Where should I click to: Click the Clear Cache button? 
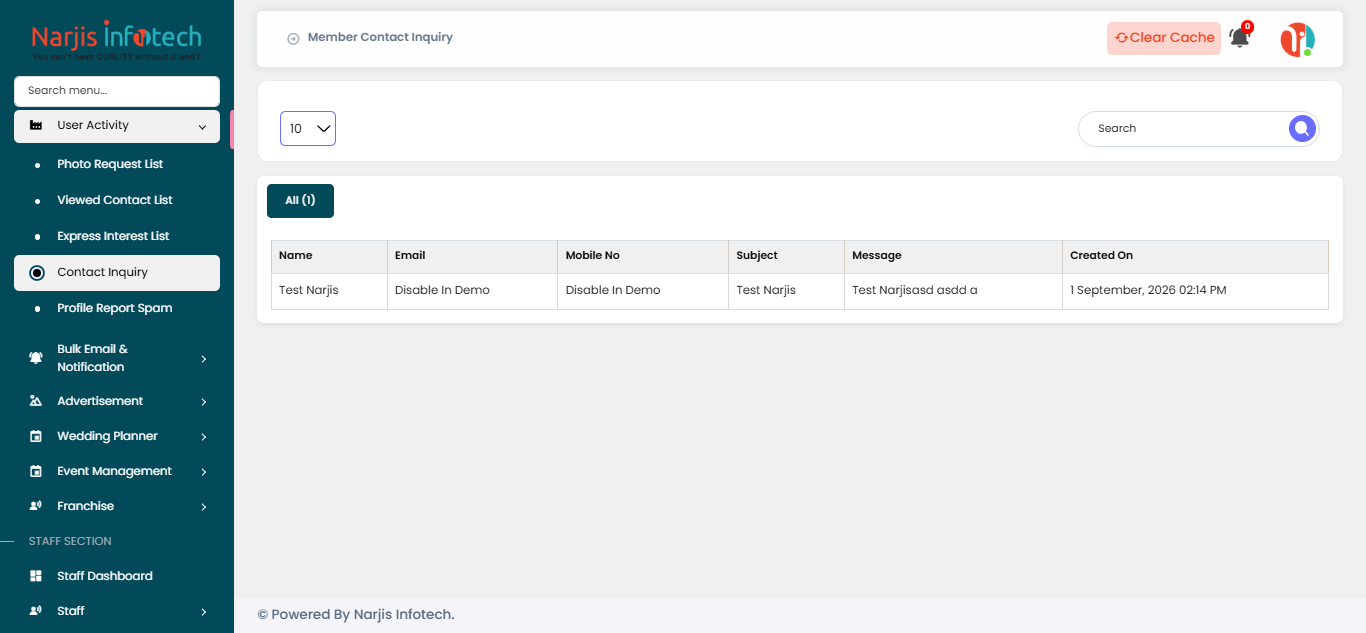point(1164,38)
